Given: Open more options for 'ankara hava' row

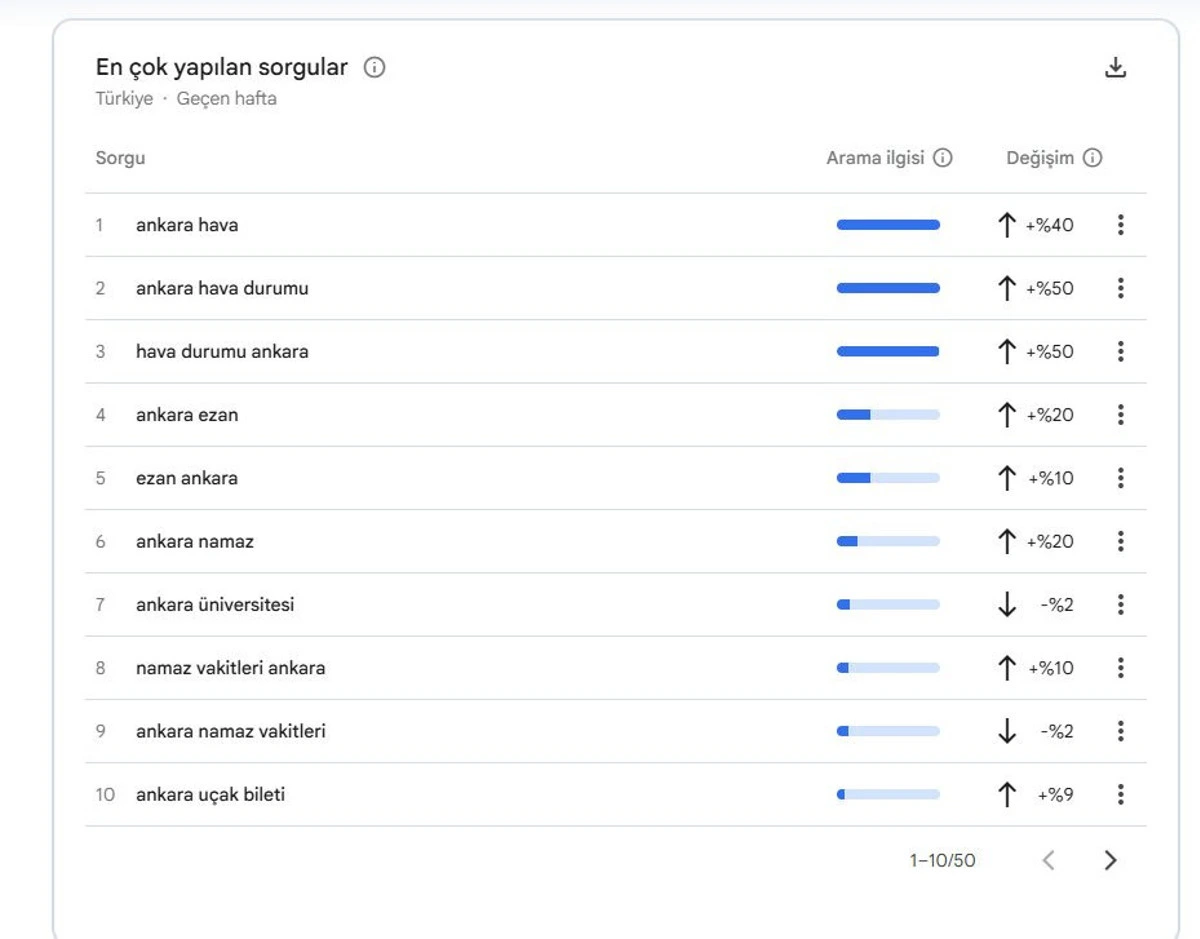Looking at the screenshot, I should pos(1120,225).
